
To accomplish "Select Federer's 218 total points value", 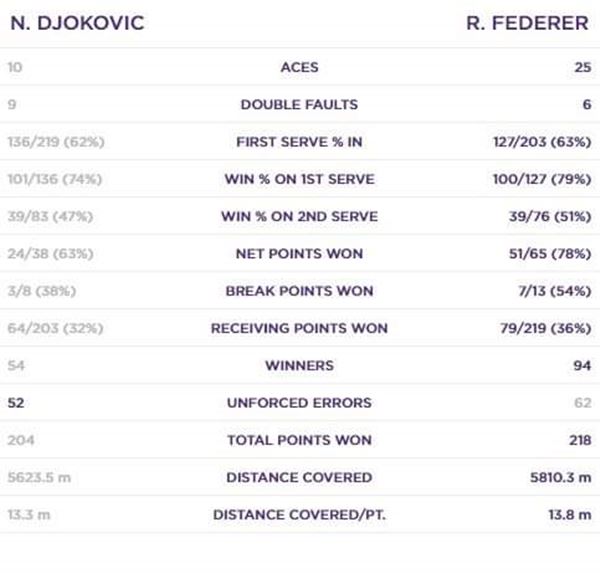I will 579,440.
